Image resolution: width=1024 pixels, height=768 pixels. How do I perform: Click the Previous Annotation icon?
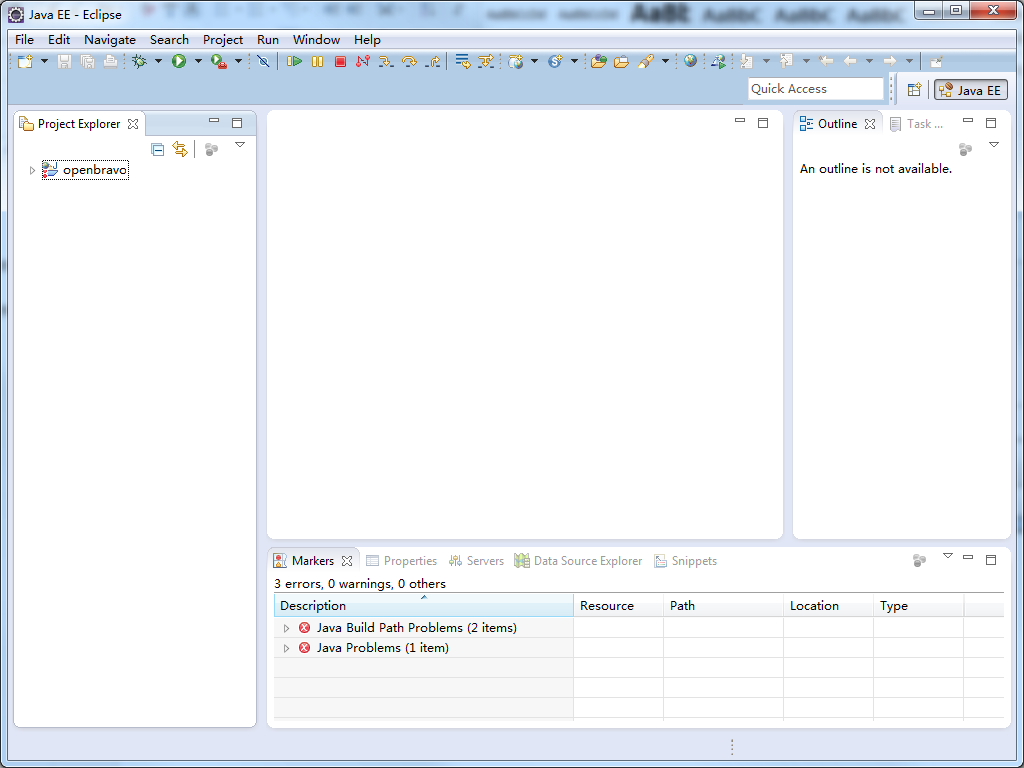click(x=787, y=61)
